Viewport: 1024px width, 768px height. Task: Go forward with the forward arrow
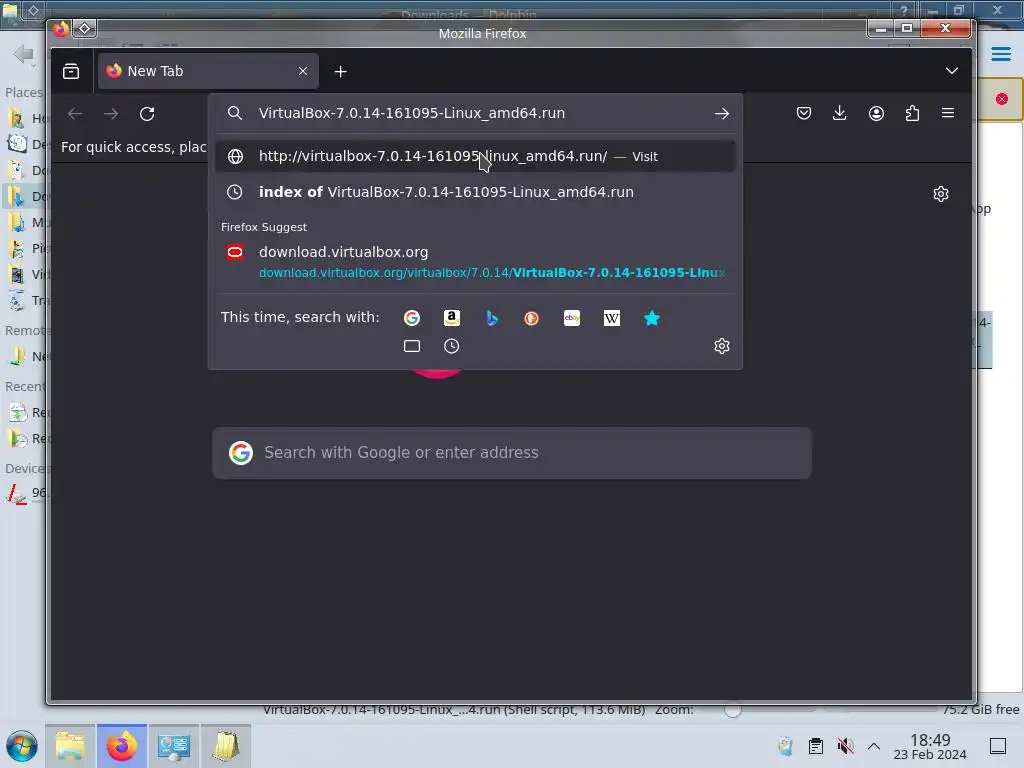pos(111,114)
